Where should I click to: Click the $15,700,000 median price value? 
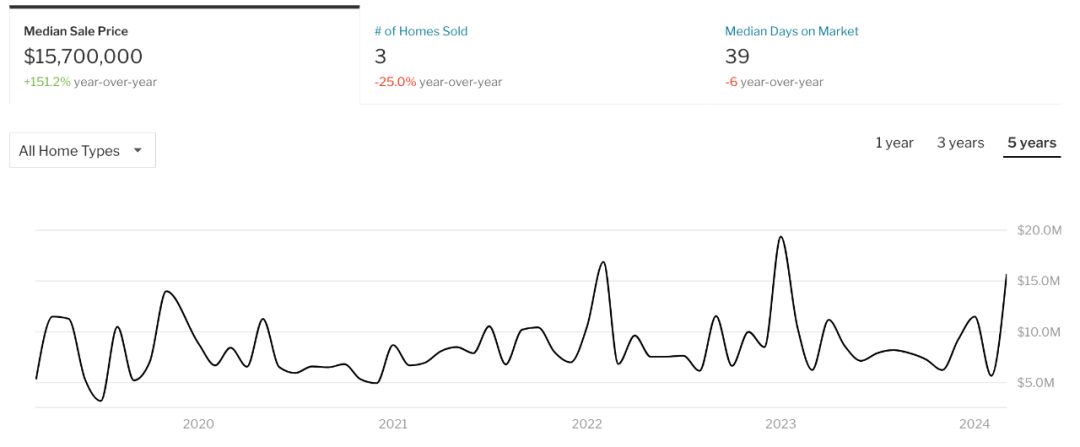83,56
